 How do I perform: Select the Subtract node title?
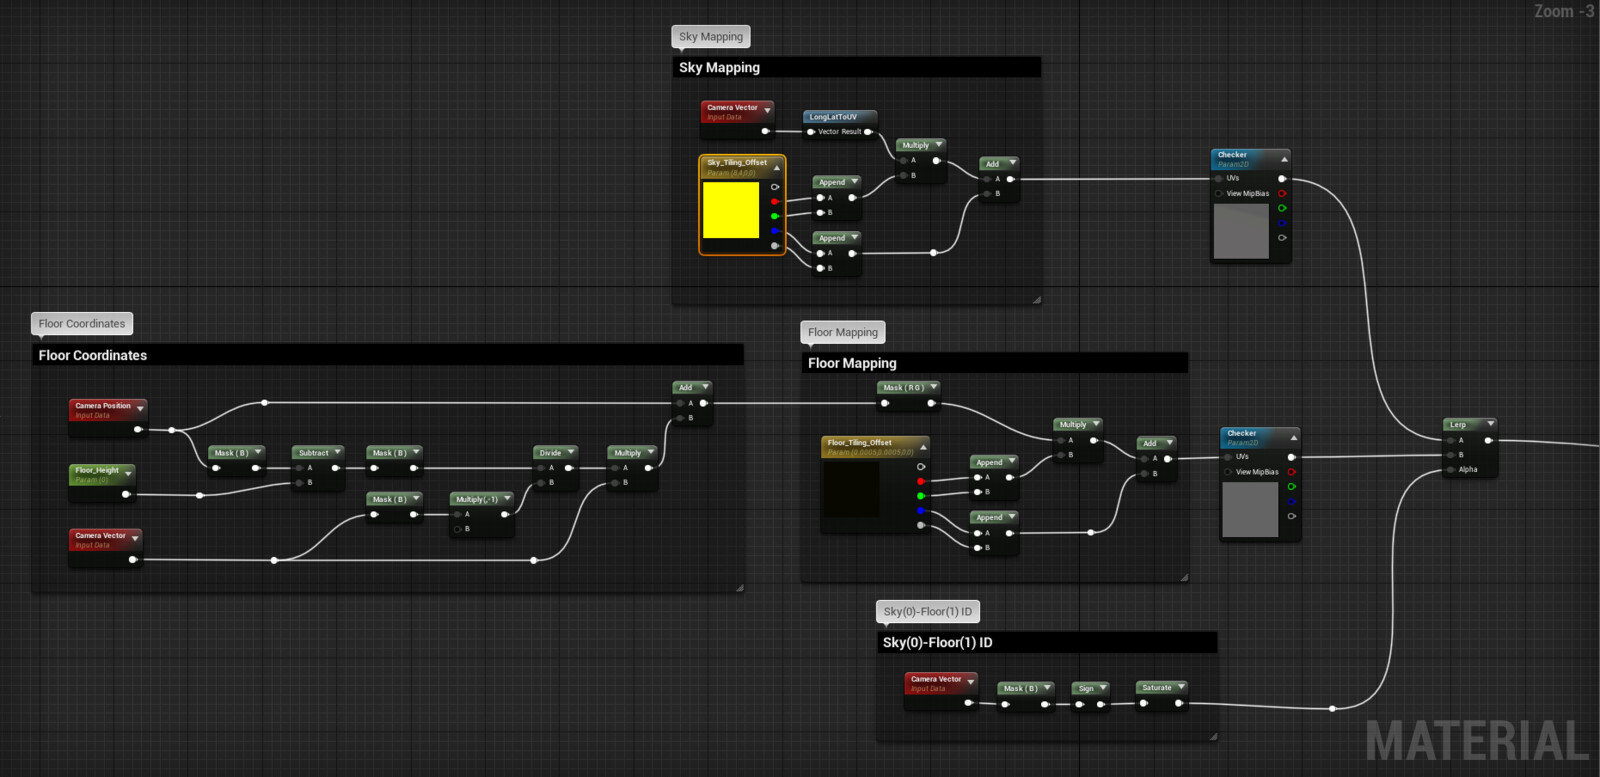point(314,453)
